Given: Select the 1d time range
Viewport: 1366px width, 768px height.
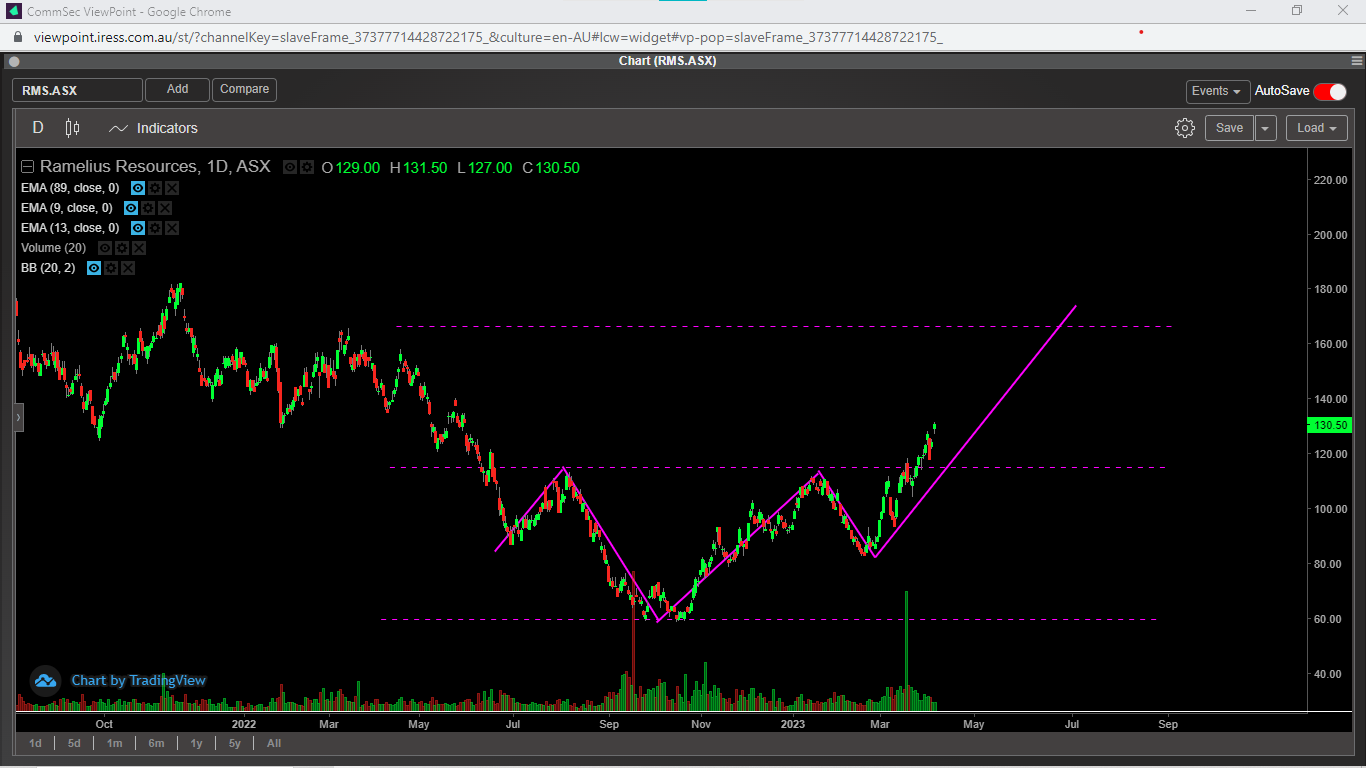Looking at the screenshot, I should point(35,743).
